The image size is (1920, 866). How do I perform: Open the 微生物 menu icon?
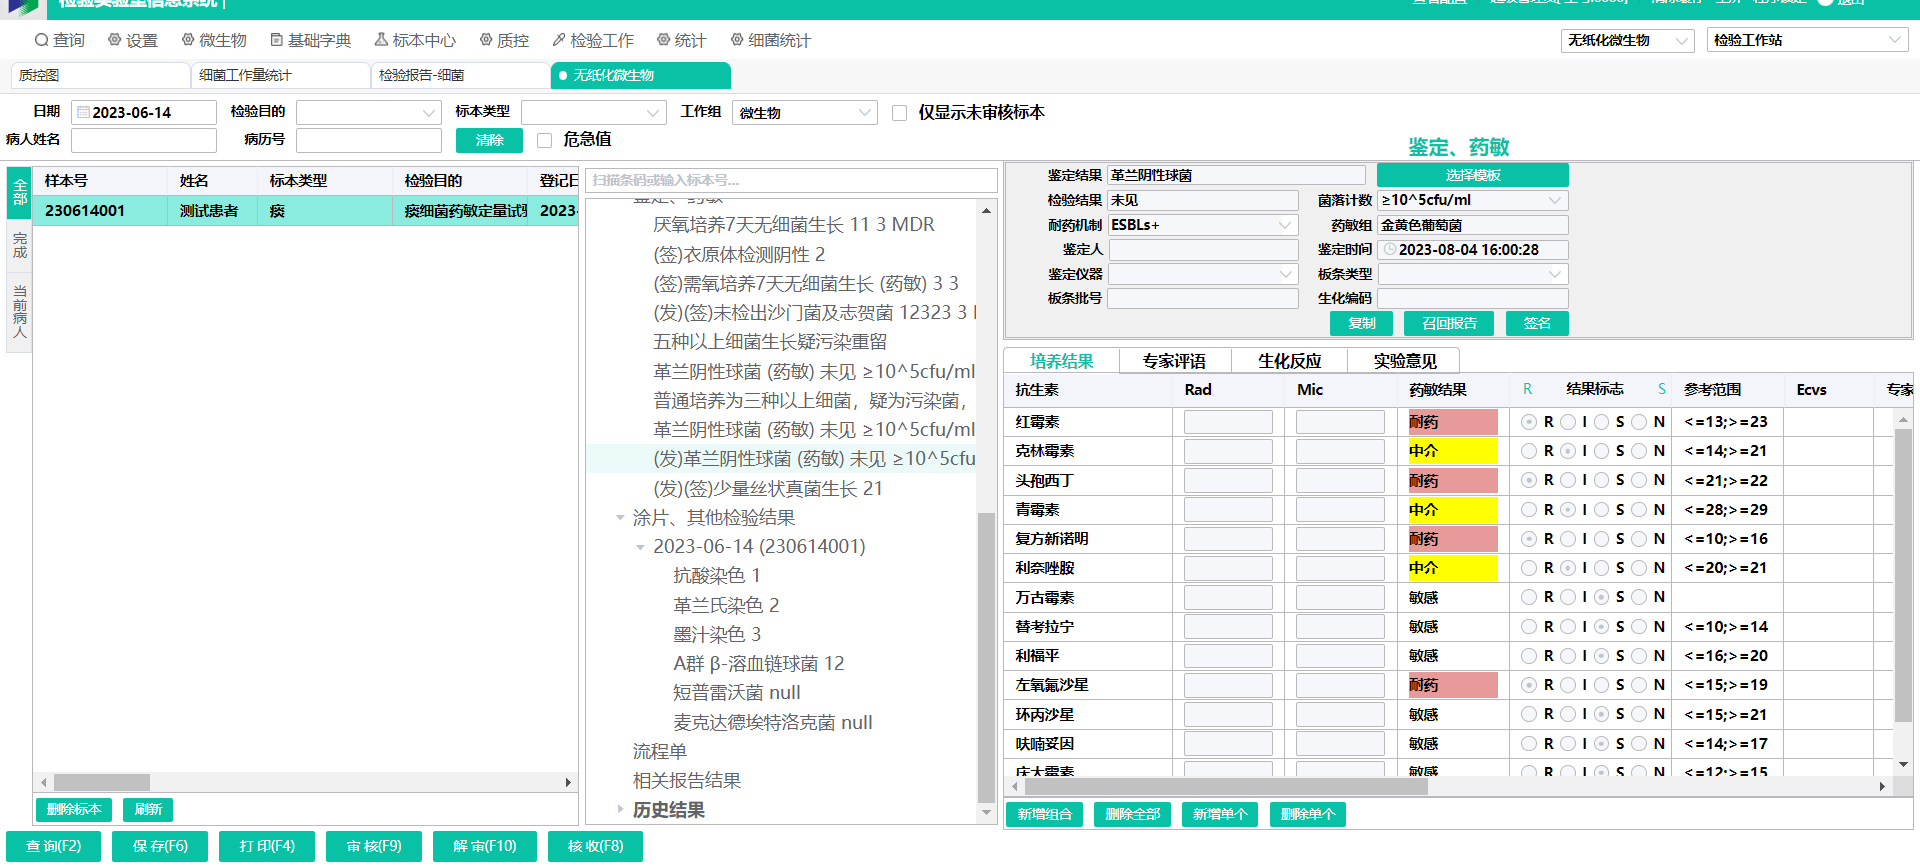point(214,40)
